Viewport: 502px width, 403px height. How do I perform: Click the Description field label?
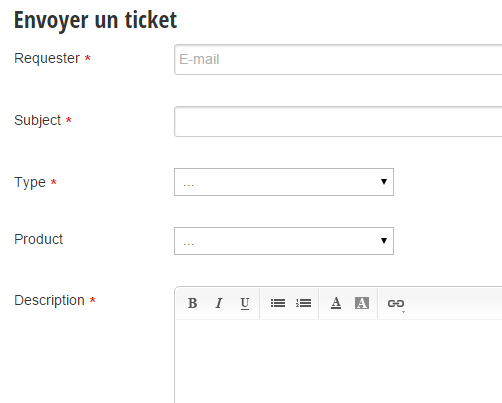tap(49, 301)
